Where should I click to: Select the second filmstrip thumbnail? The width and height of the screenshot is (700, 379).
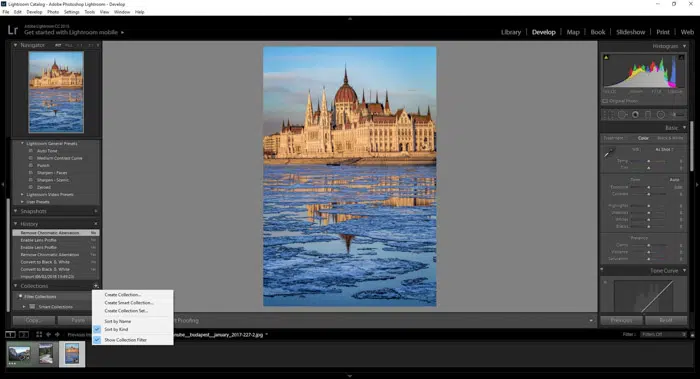pyautogui.click(x=46, y=354)
